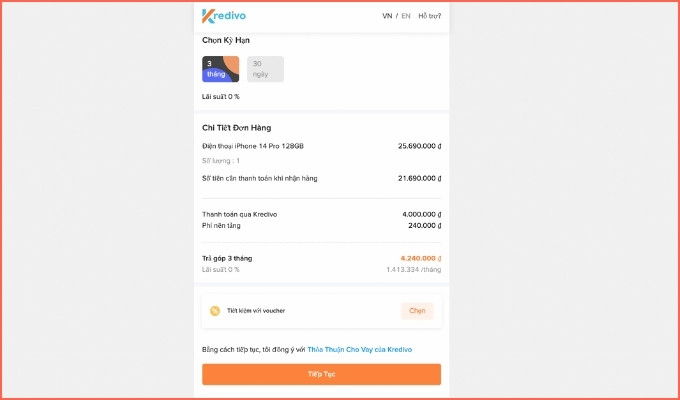Image resolution: width=680 pixels, height=400 pixels.
Task: Select the 30 ngày term option
Action: click(265, 69)
